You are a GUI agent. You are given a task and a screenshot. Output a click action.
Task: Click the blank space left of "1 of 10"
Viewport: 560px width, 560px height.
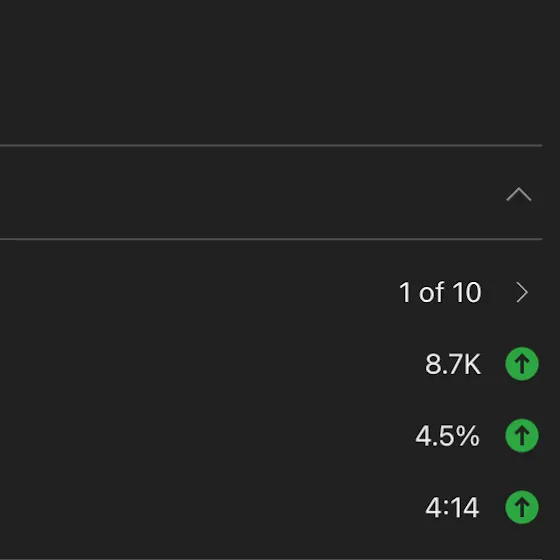[198, 292]
